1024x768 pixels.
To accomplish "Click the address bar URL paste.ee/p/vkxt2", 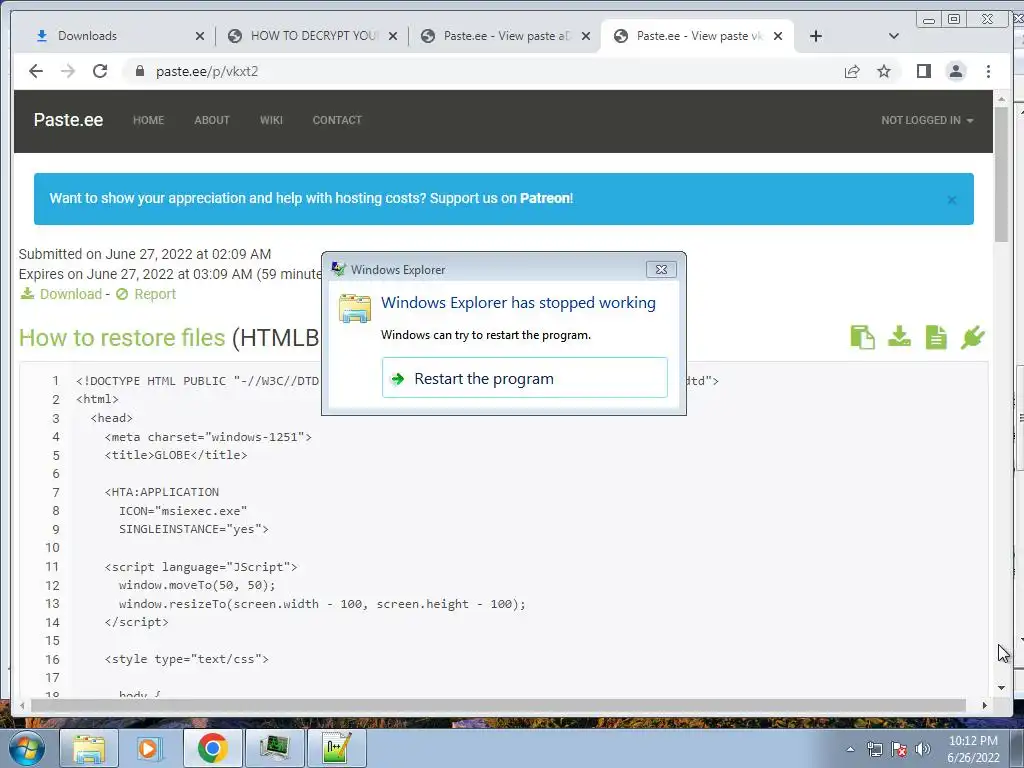I will coord(207,71).
